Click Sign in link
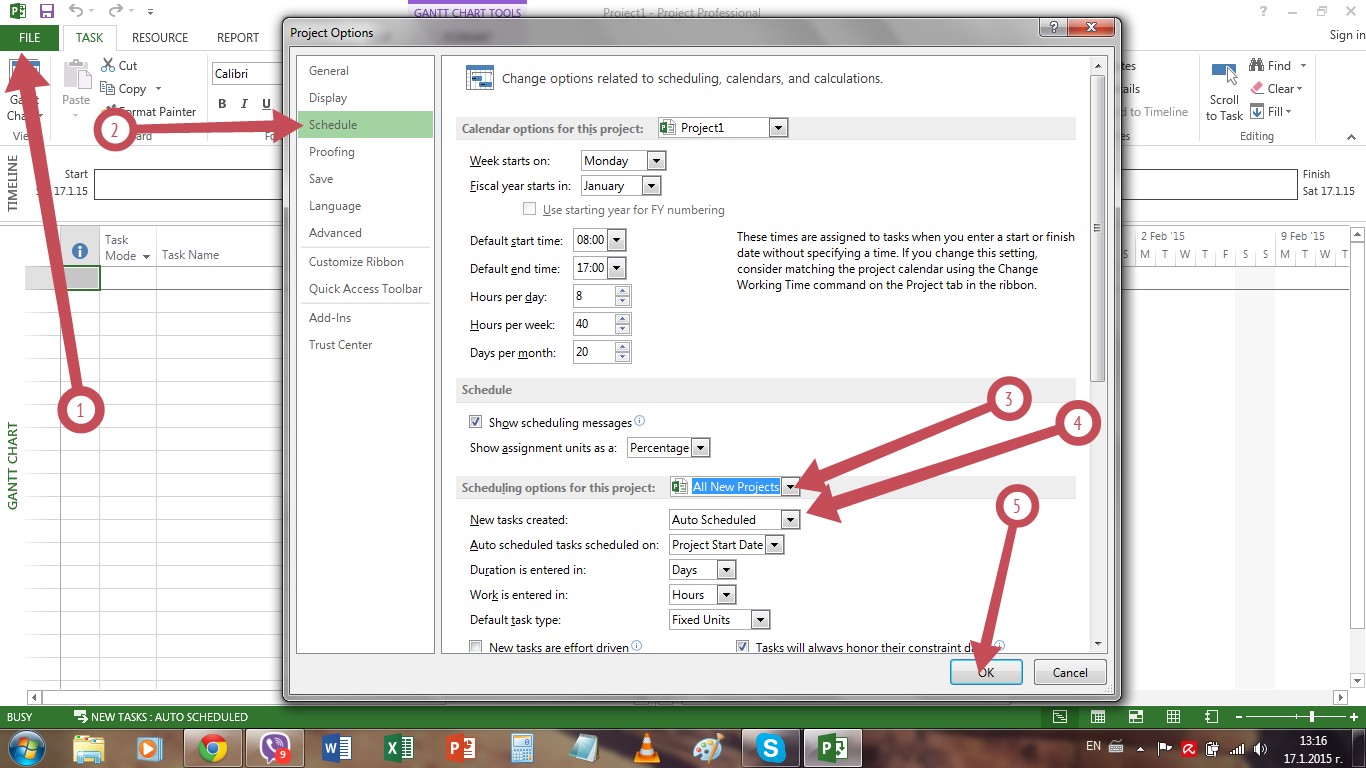The height and width of the screenshot is (768, 1366). [x=1347, y=35]
